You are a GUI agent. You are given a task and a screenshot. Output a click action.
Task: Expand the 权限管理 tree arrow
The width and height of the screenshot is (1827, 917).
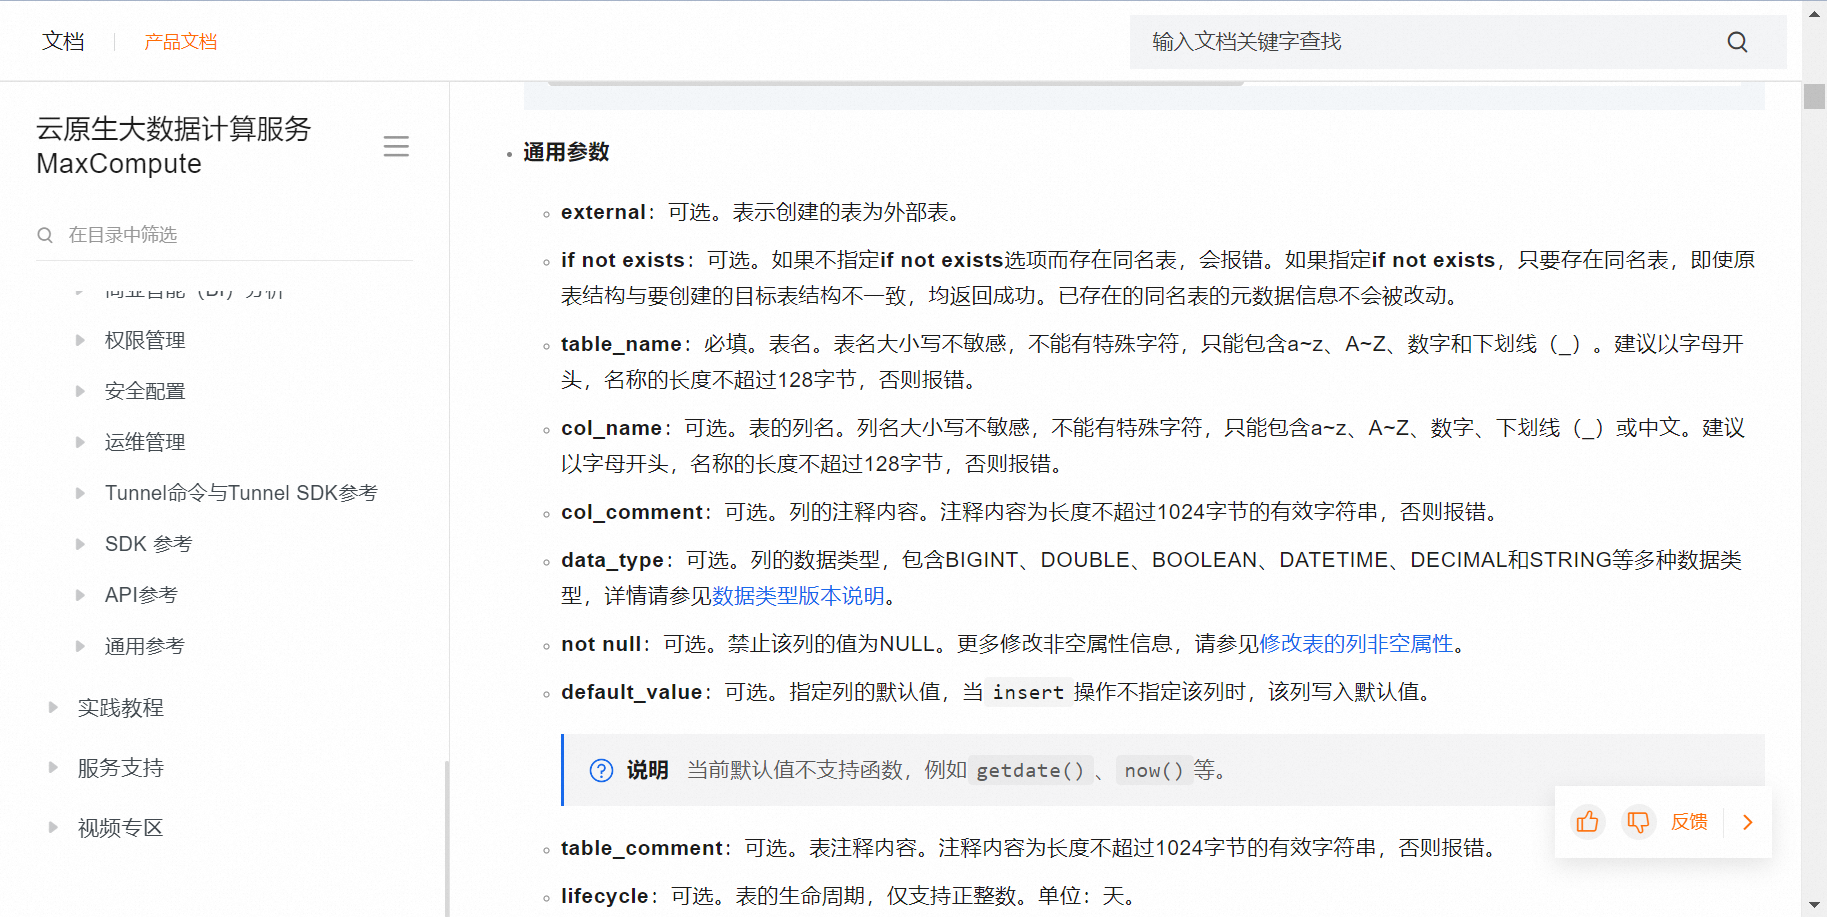tap(80, 340)
